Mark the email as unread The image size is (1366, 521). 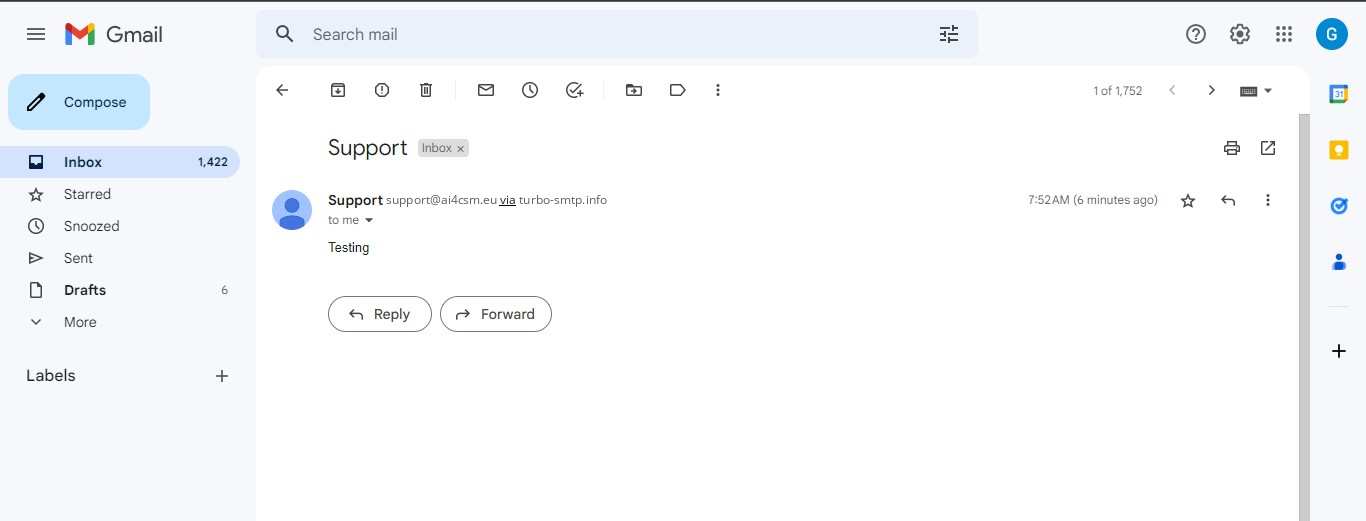pos(486,90)
